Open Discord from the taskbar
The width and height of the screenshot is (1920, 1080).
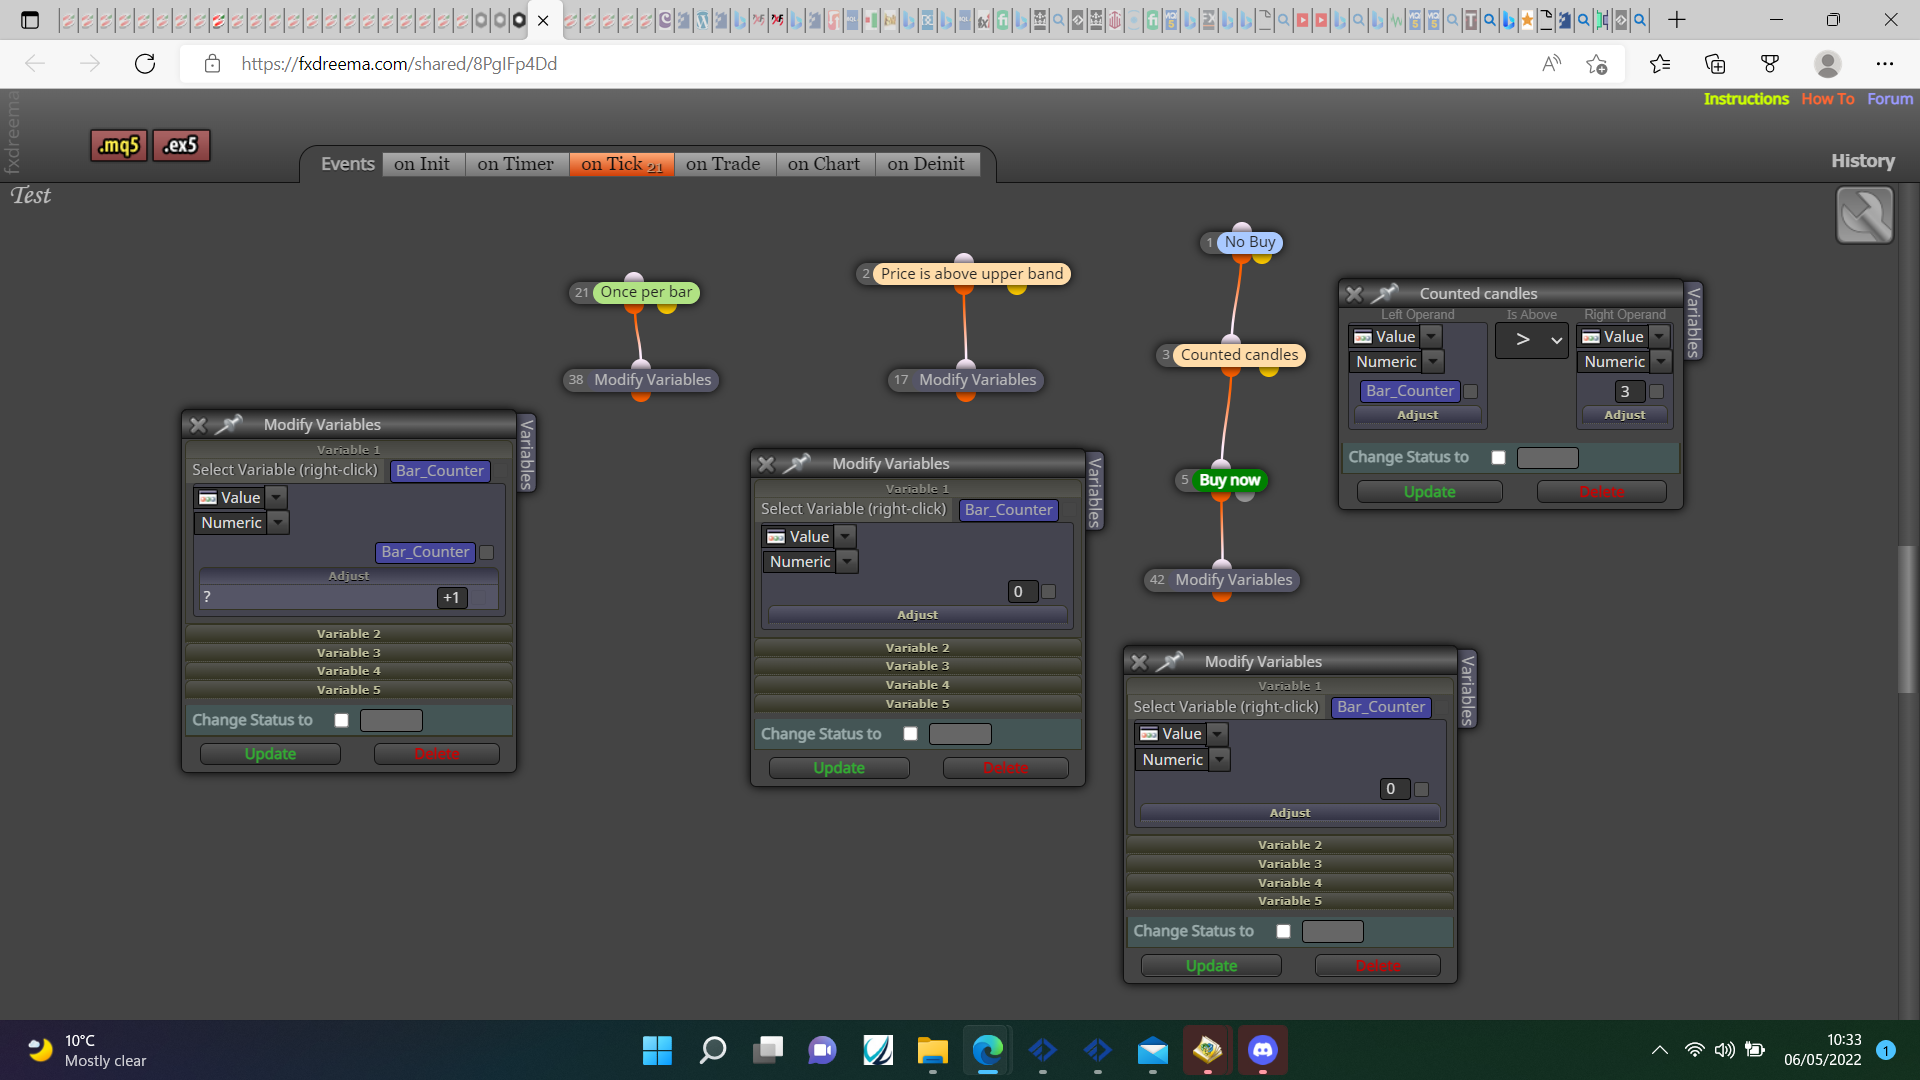pyautogui.click(x=1263, y=1050)
